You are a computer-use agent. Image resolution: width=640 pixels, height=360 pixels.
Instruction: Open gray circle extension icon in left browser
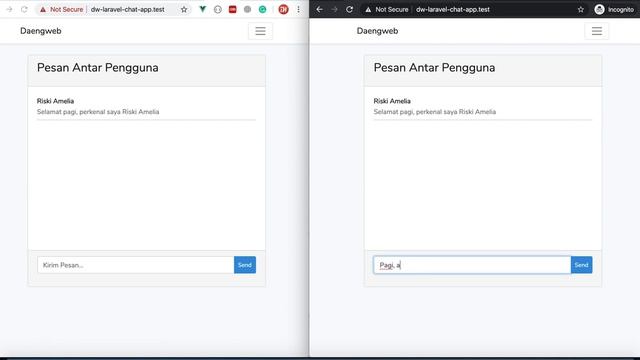(247, 9)
